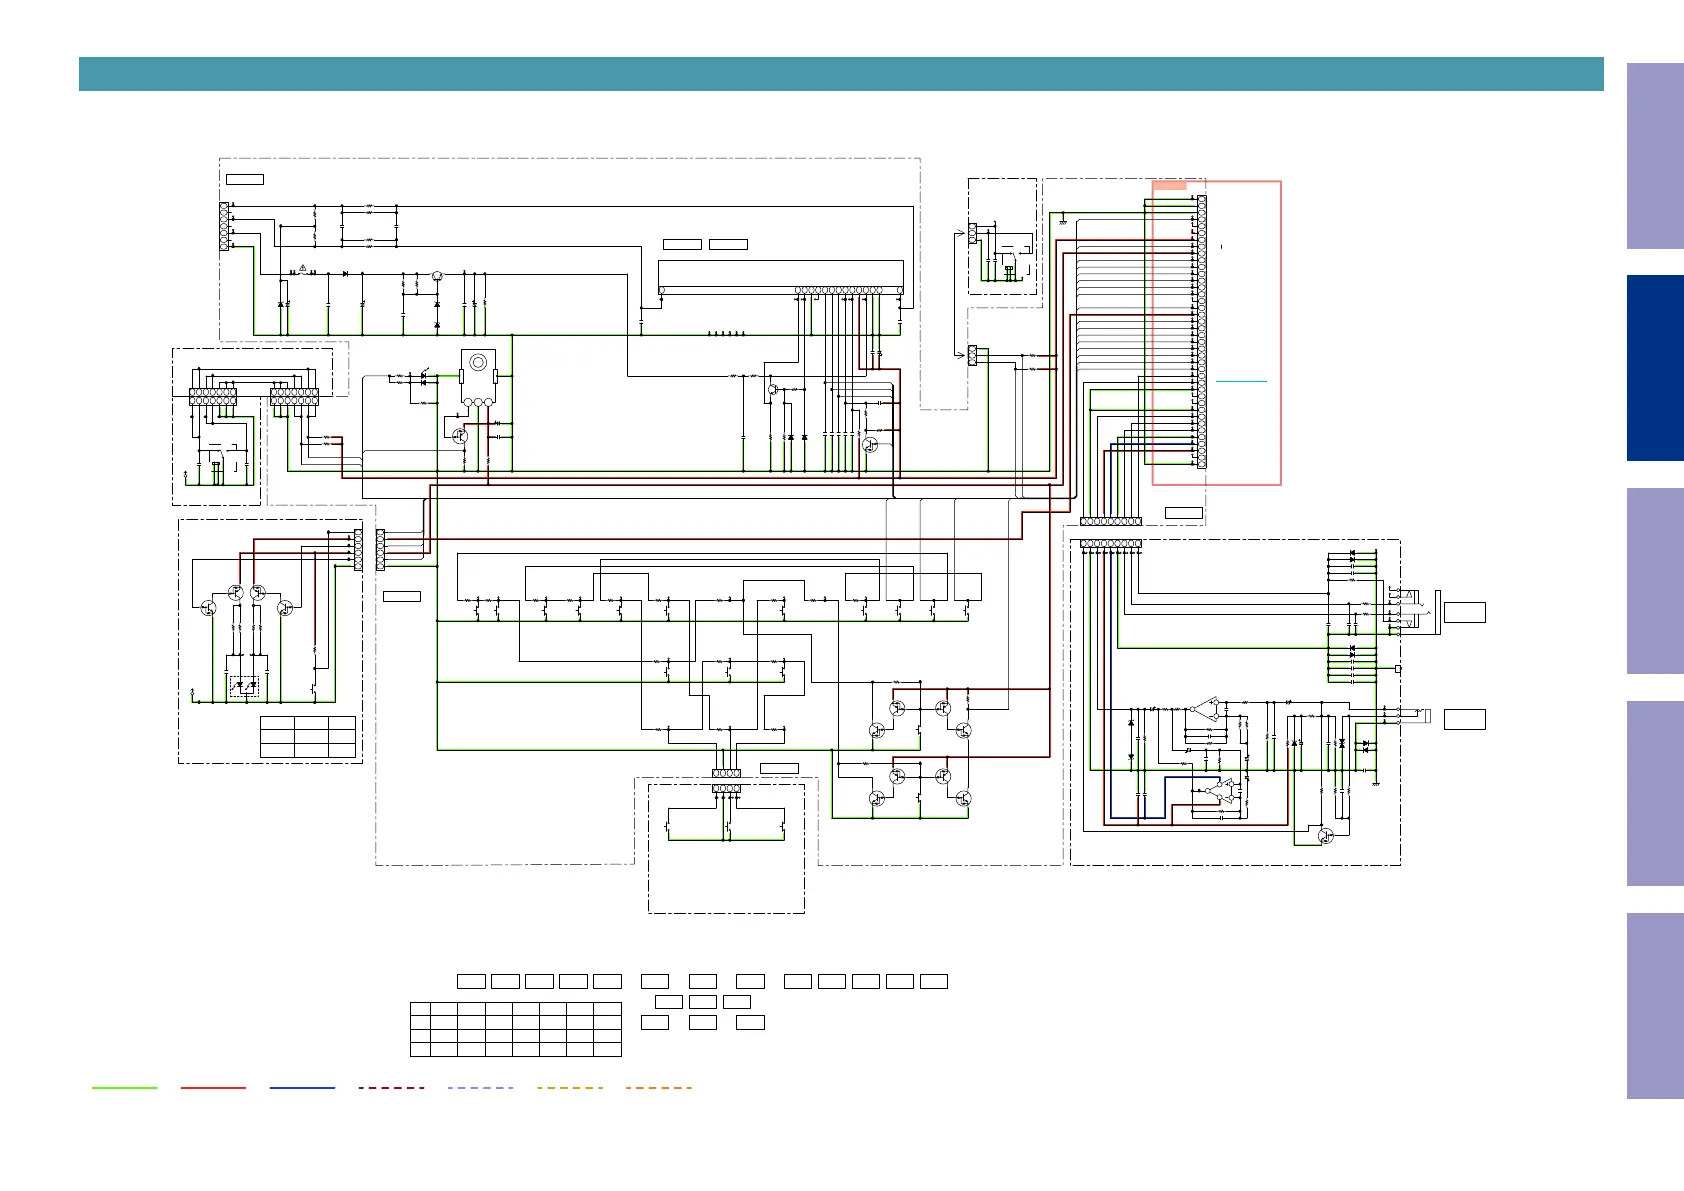The width and height of the screenshot is (1684, 1191).
Task: Open the topmost purple side tab
Action: pyautogui.click(x=1654, y=156)
